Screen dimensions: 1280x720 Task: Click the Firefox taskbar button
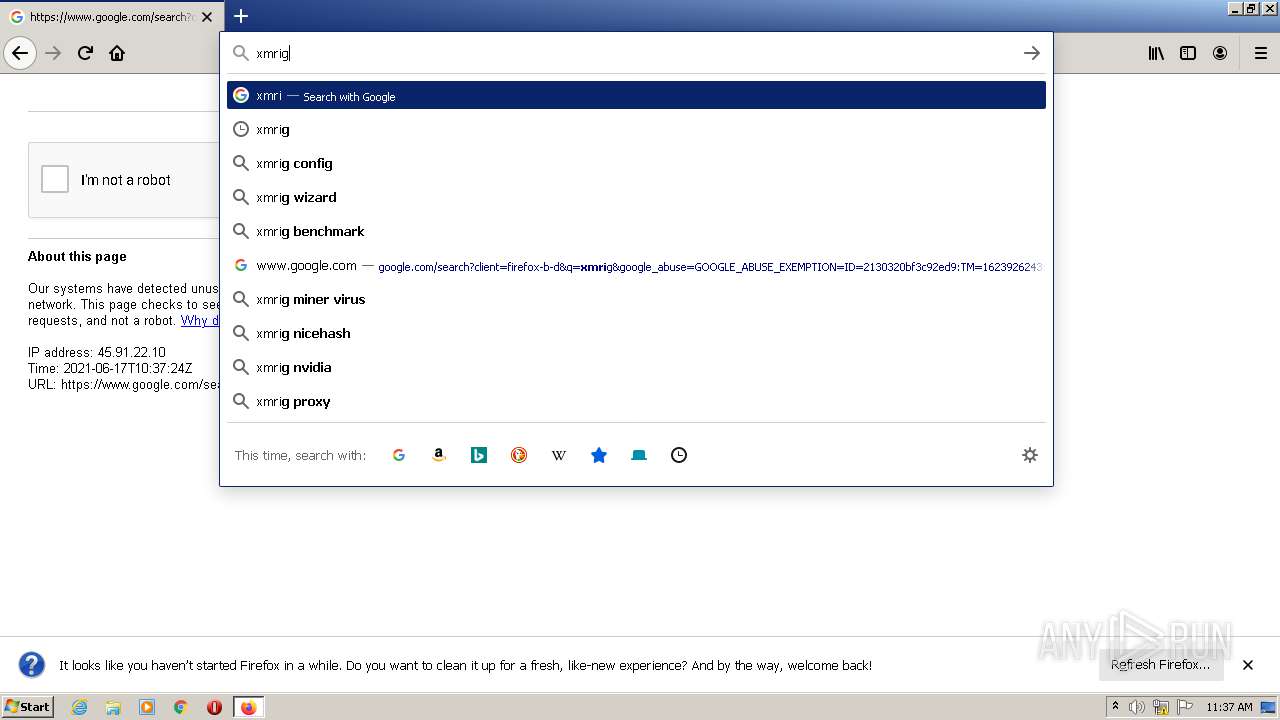click(x=248, y=707)
